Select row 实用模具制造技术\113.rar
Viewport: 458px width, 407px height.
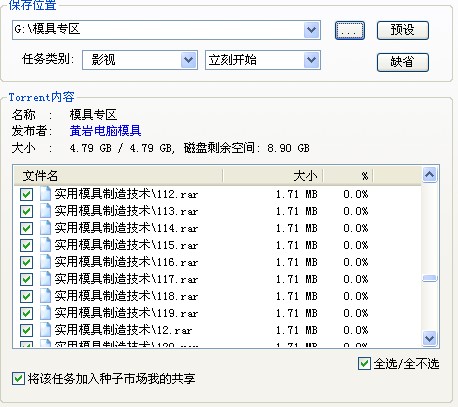218,211
